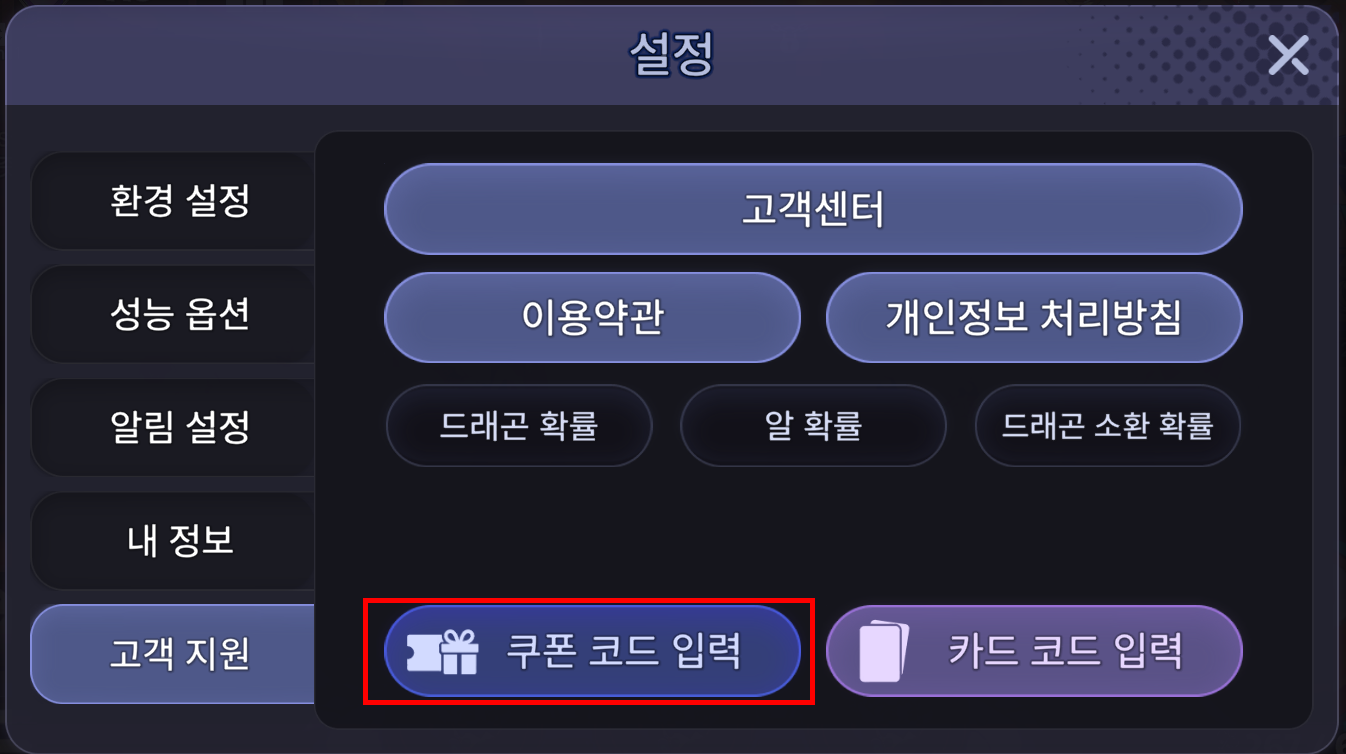
Task: Open the 개인정보 처리방침 button
Action: (x=1033, y=318)
